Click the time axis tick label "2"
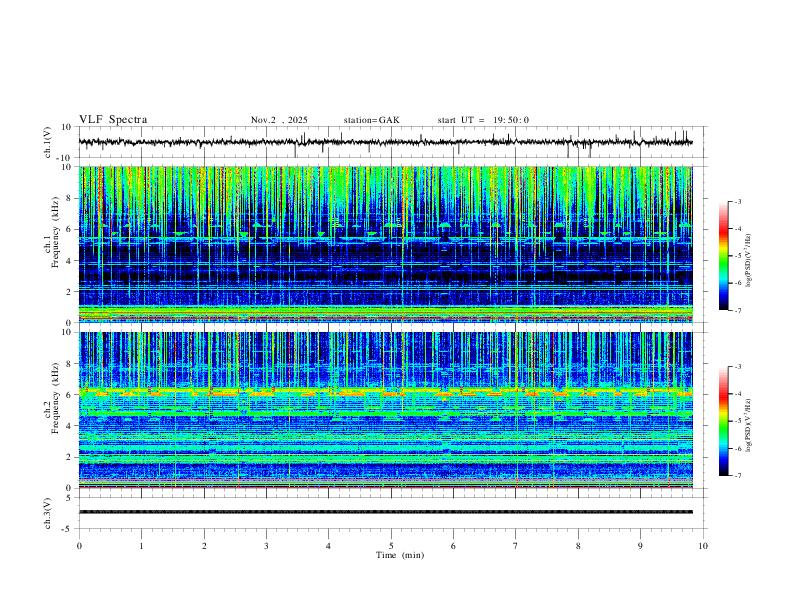 (204, 546)
